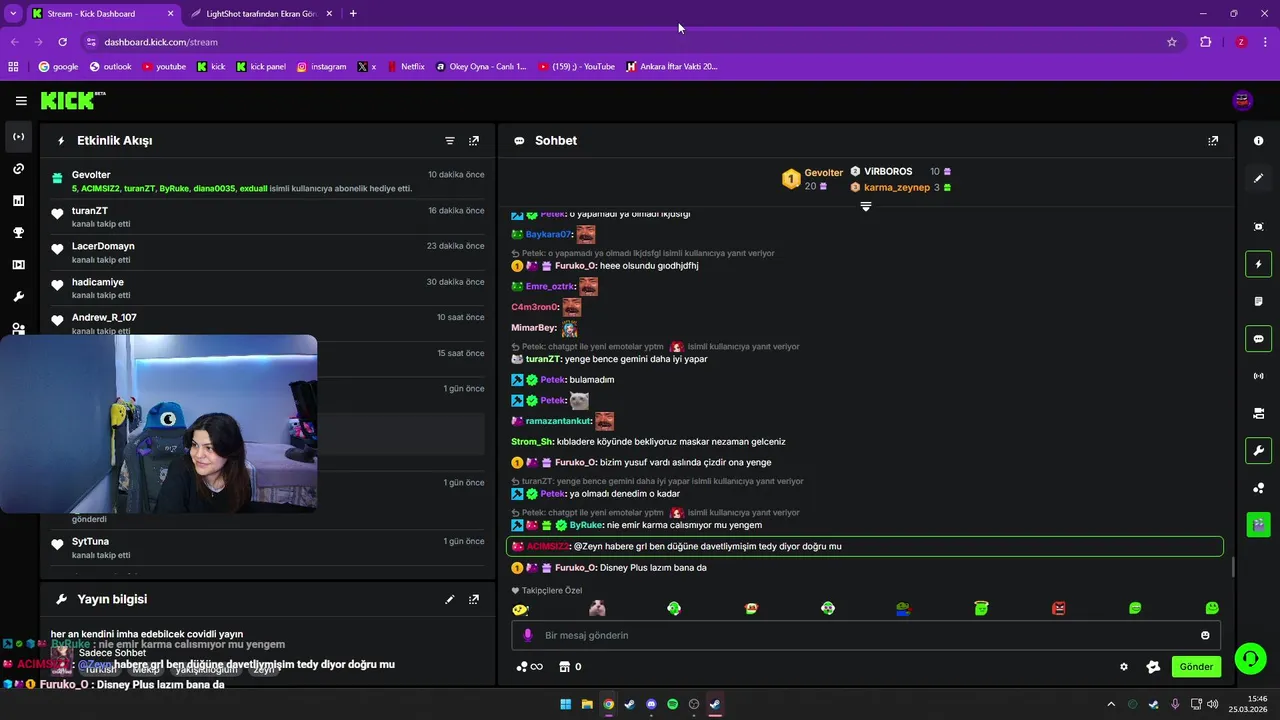1280x720 pixels.
Task: Open the instagram bookmark
Action: 321,67
